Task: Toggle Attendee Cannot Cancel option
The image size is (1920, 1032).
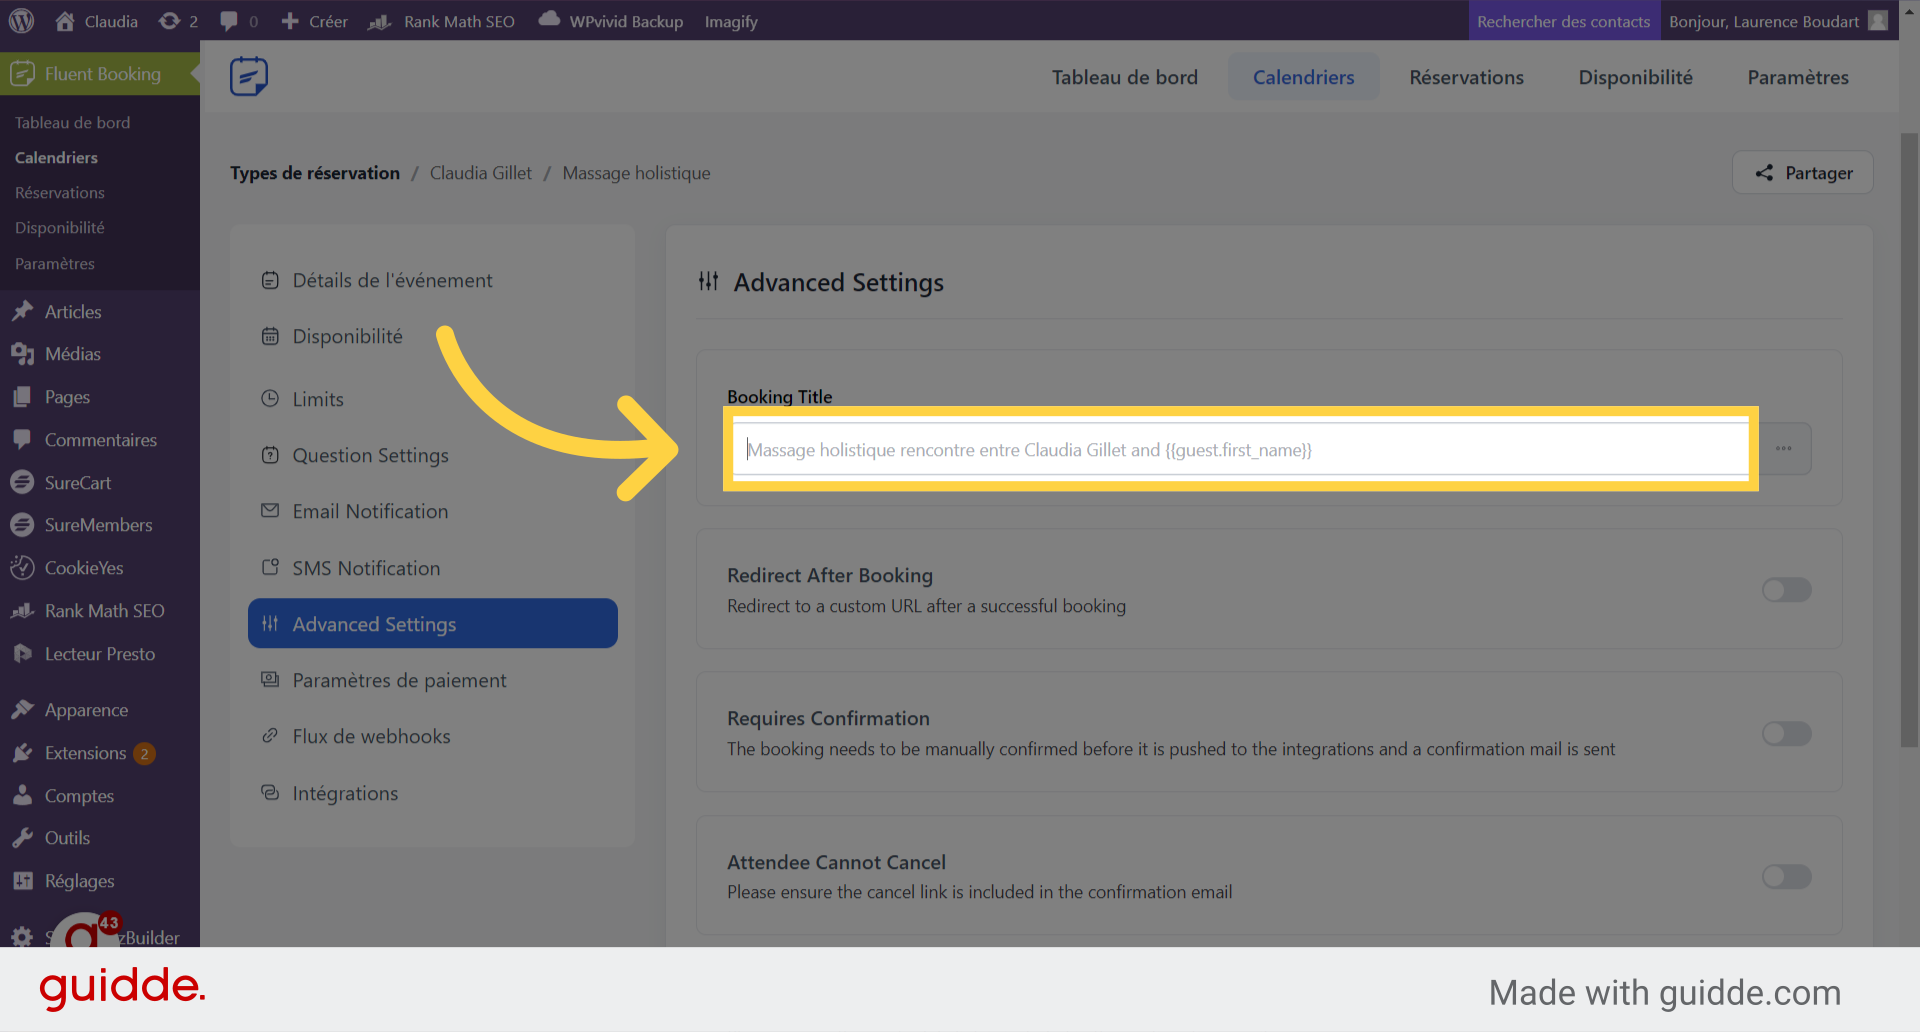Action: 1786,877
